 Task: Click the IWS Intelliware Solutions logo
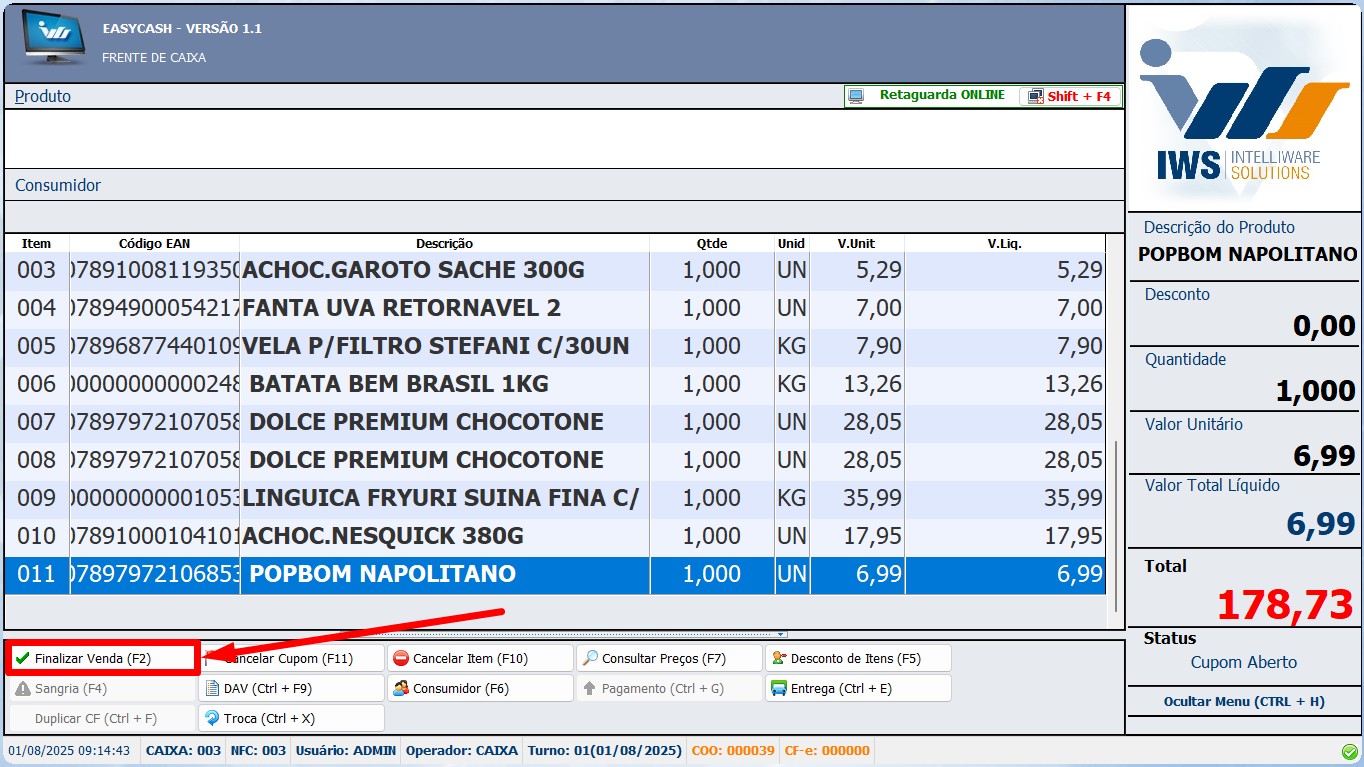pos(1244,111)
